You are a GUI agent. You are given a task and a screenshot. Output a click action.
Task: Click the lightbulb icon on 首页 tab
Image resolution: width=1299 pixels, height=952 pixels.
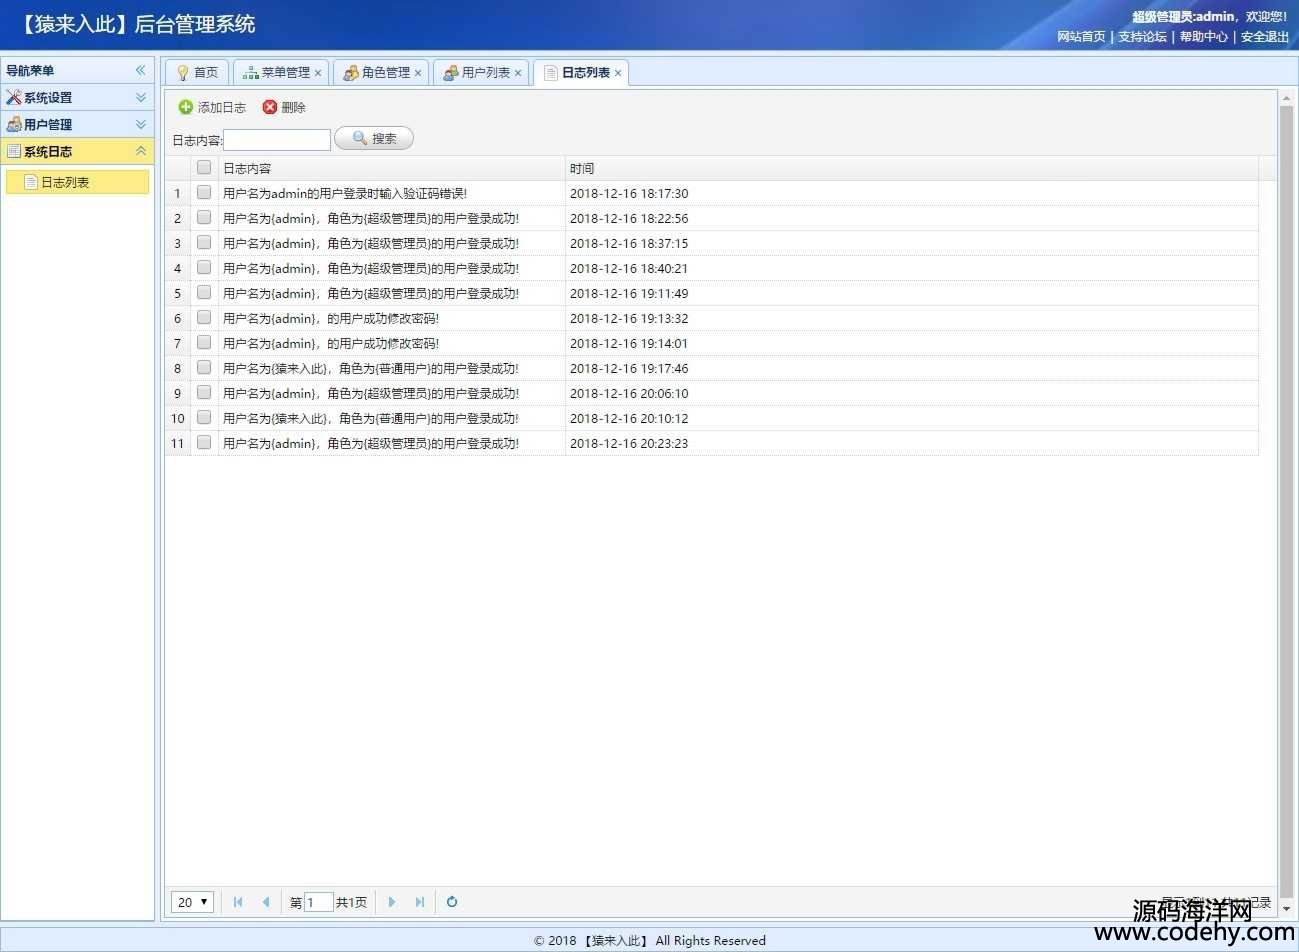(183, 73)
